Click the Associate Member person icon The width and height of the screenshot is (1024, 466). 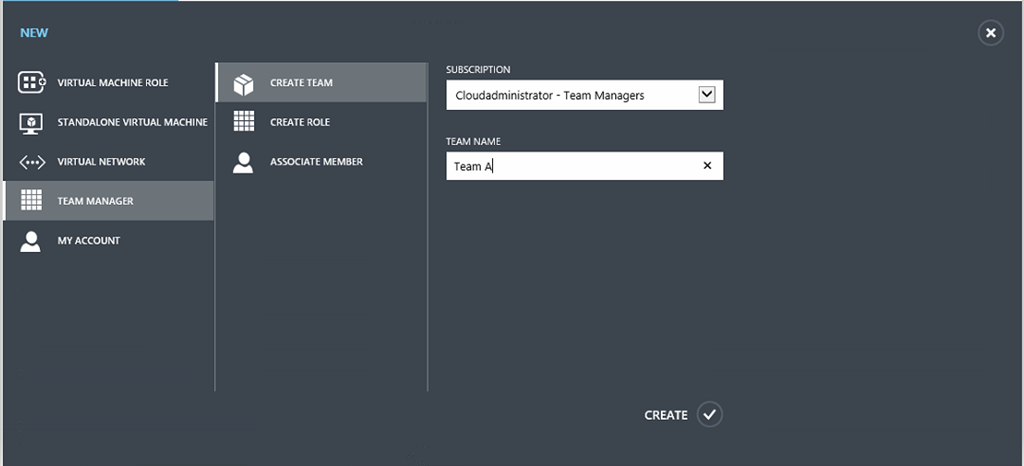pyautogui.click(x=243, y=162)
